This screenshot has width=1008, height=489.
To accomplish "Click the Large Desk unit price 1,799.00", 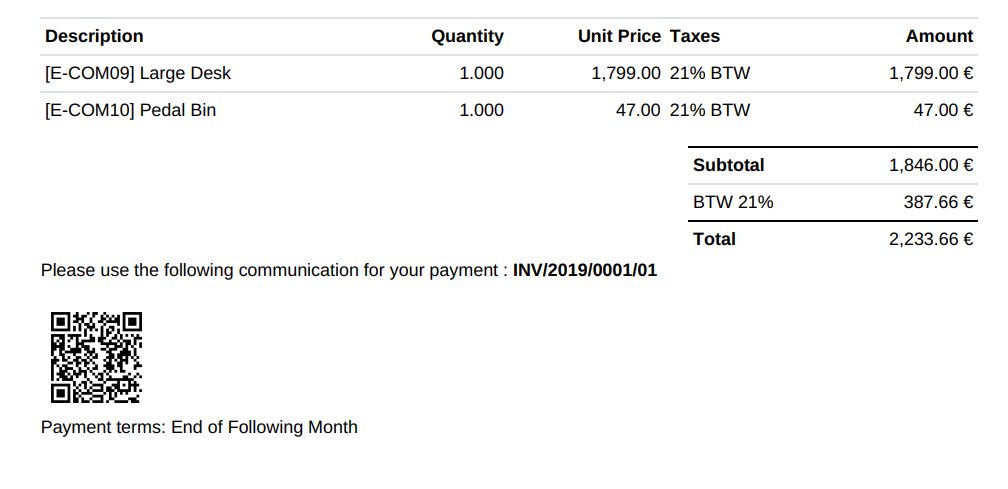I will pyautogui.click(x=626, y=73).
